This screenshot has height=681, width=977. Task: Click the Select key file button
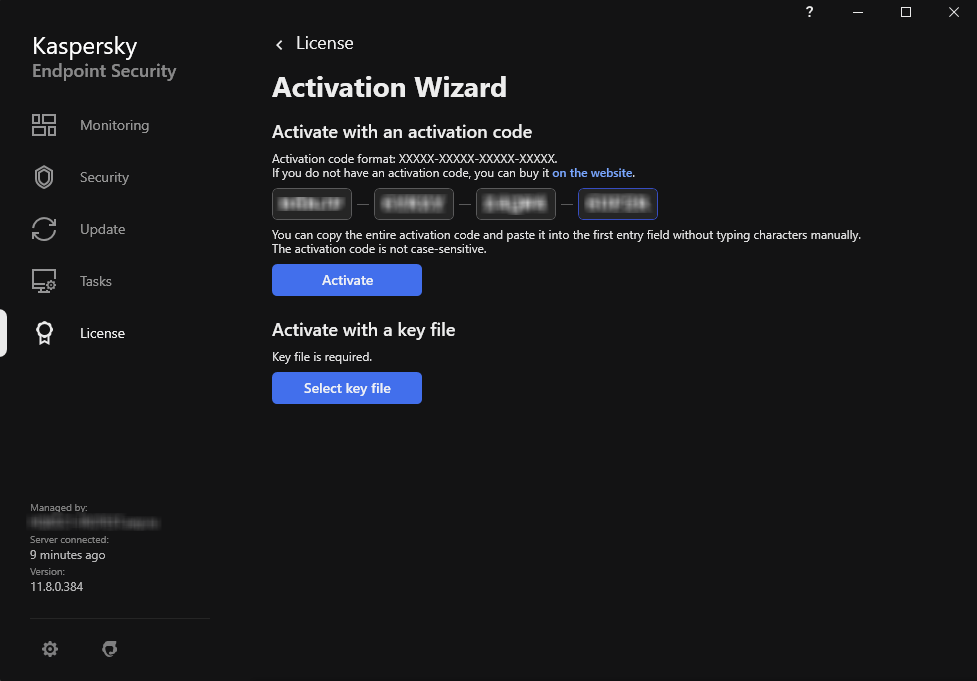coord(347,388)
